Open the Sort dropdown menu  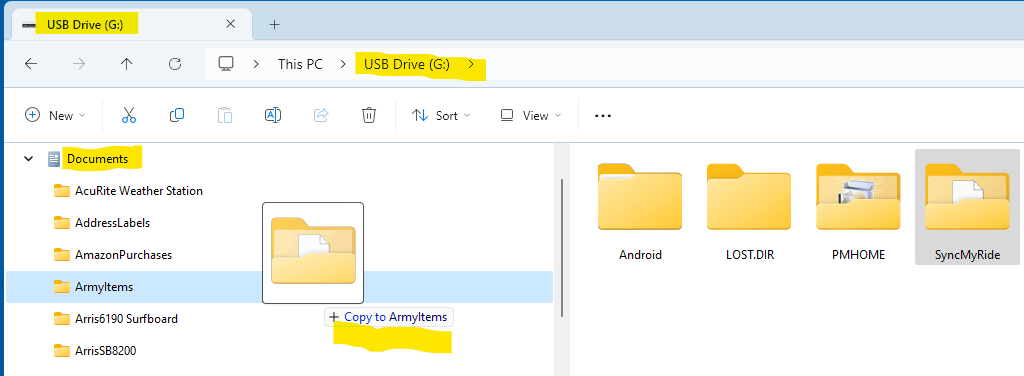tap(441, 116)
